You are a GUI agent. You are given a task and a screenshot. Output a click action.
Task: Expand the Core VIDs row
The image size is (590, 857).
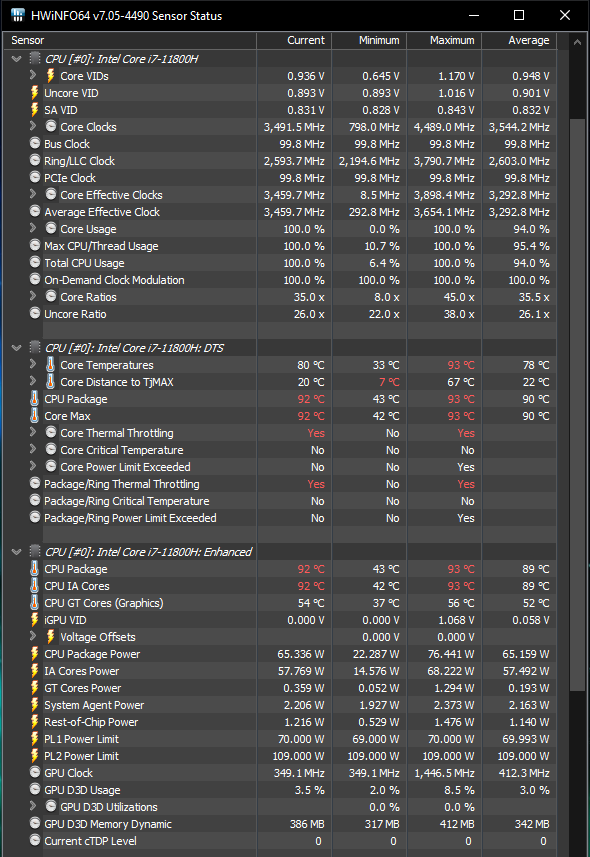coord(33,75)
